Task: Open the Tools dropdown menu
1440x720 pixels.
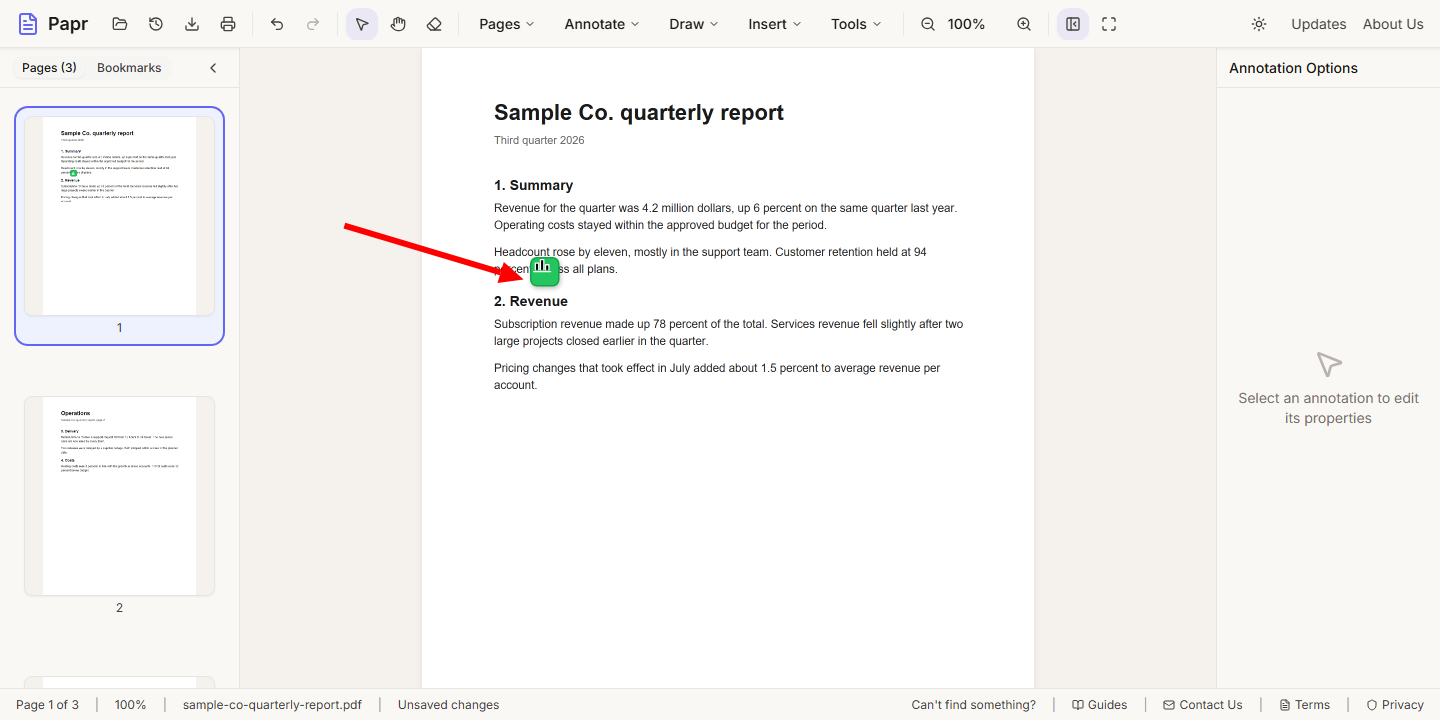Action: click(x=856, y=24)
